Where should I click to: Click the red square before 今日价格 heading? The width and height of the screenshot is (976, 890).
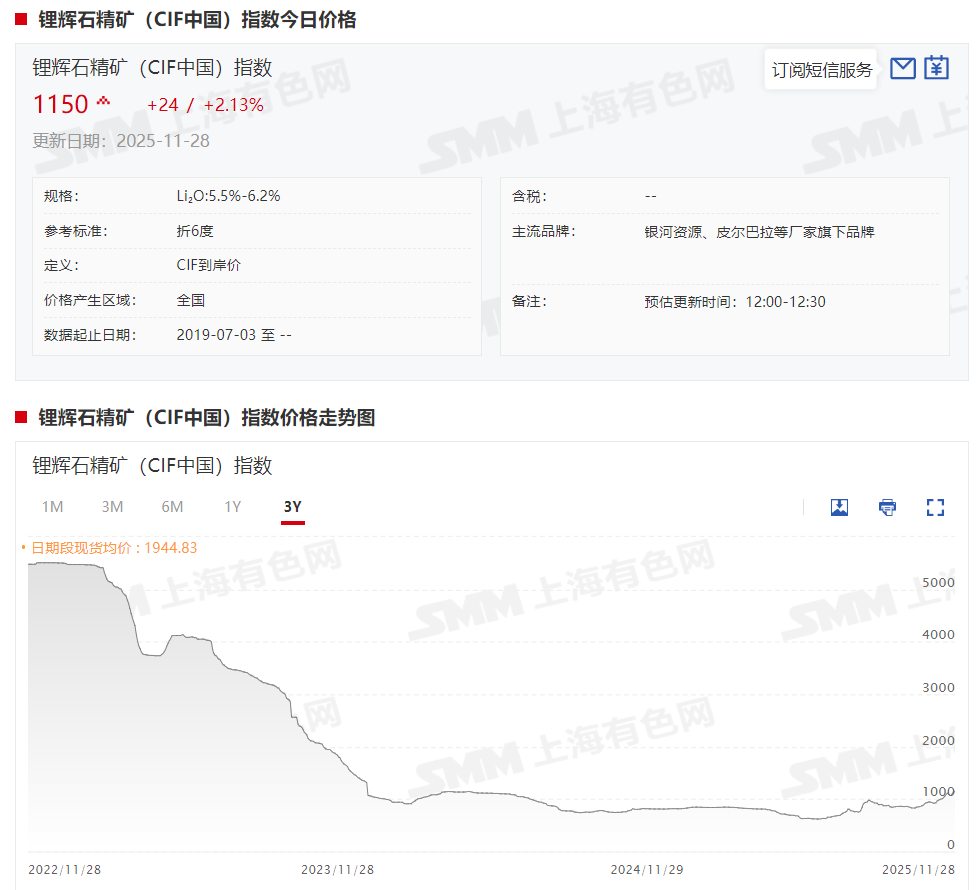(x=21, y=19)
